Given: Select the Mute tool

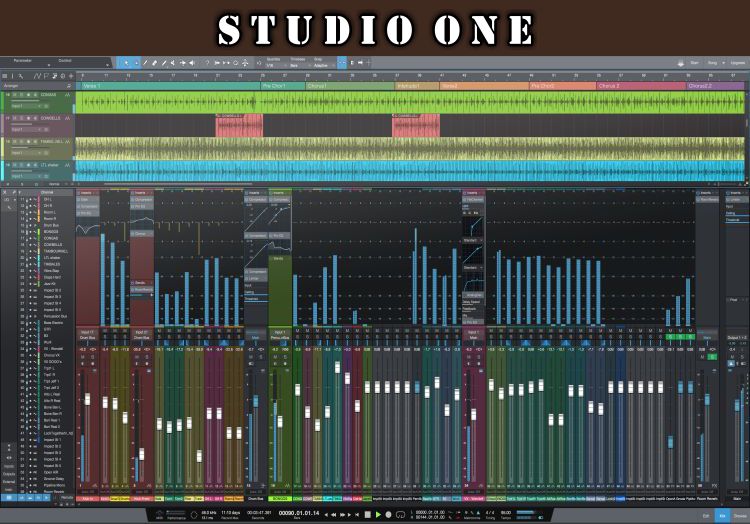Looking at the screenshot, I should [173, 63].
